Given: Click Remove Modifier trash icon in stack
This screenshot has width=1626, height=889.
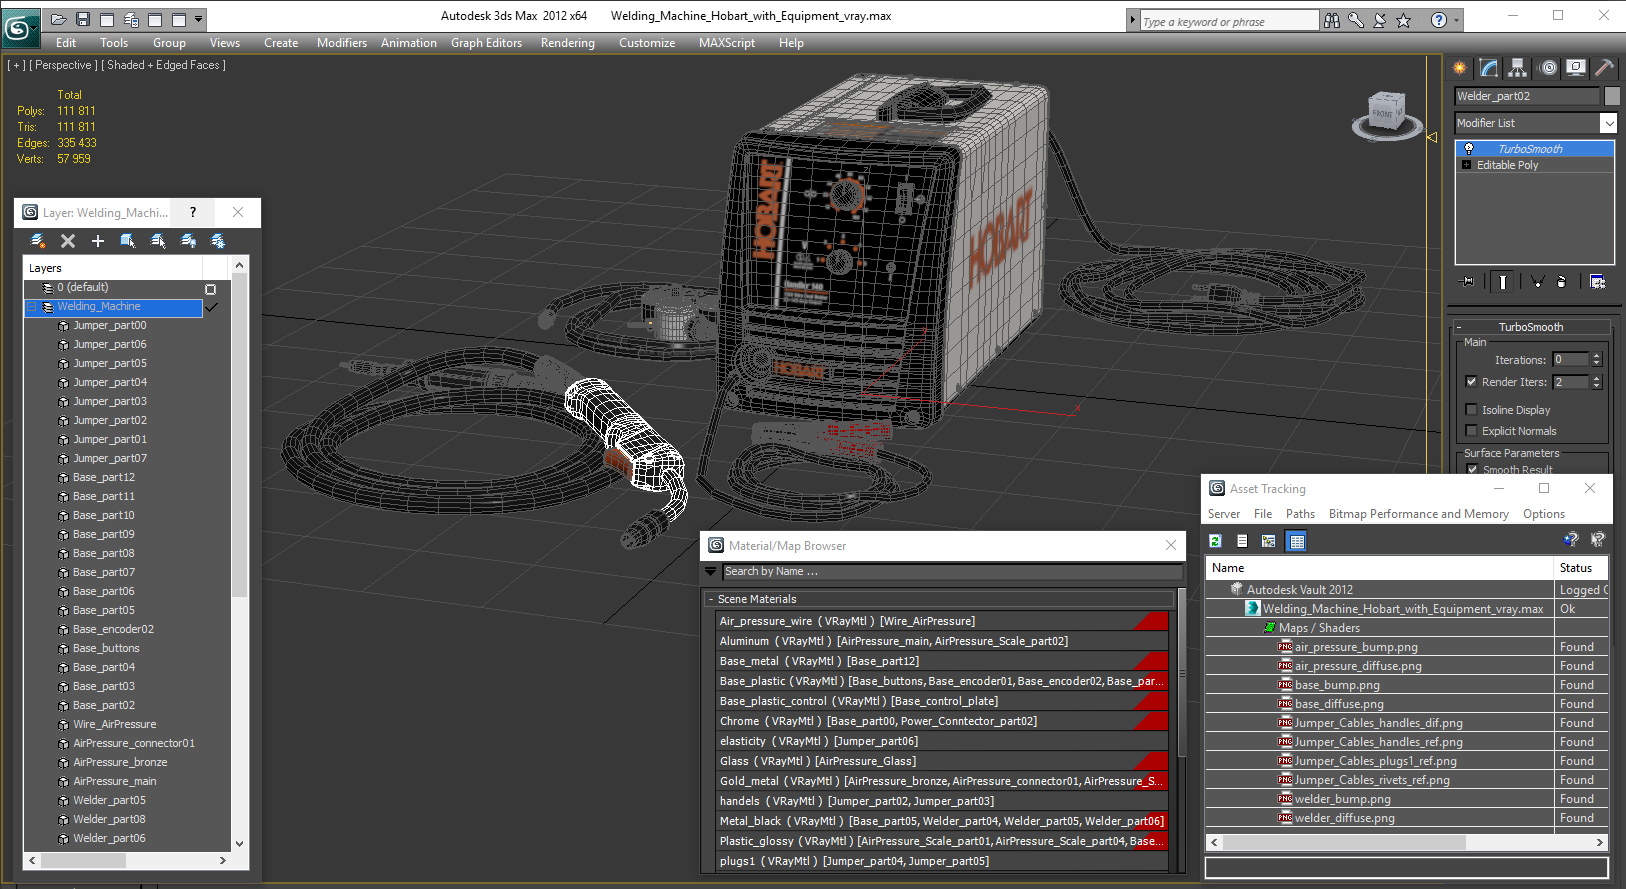Looking at the screenshot, I should (x=1561, y=282).
